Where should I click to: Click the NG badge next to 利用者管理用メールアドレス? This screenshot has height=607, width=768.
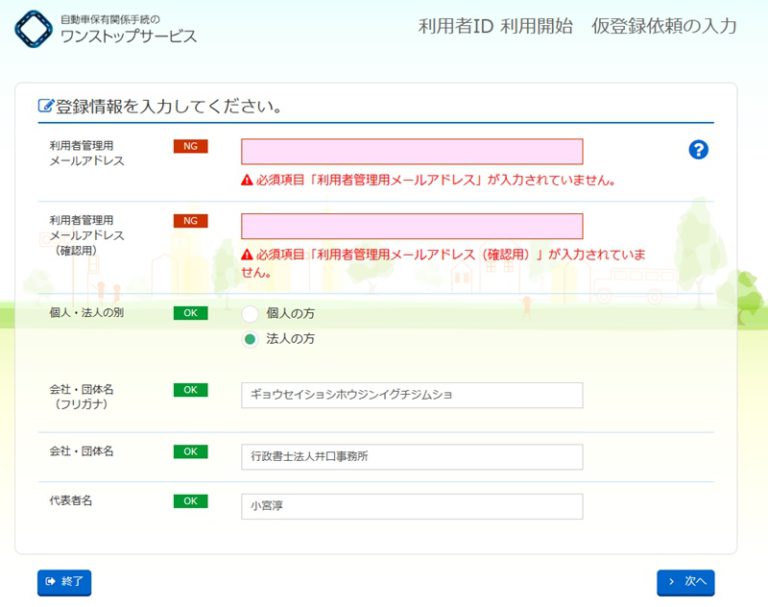click(191, 146)
